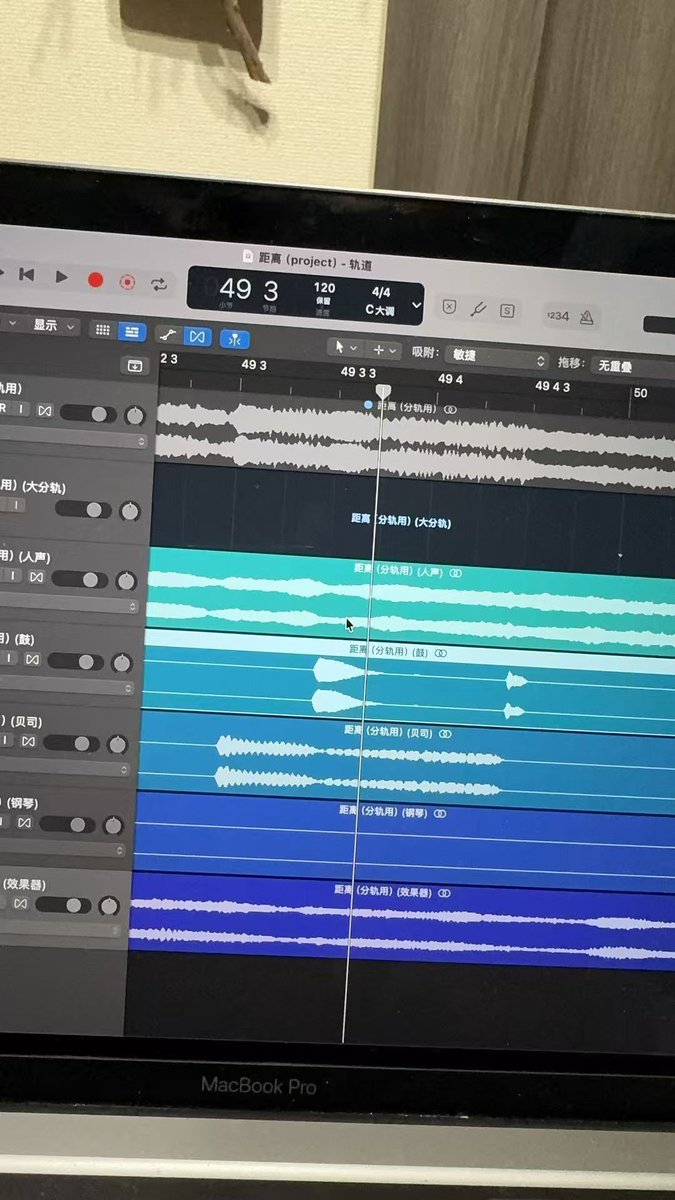The height and width of the screenshot is (1200, 675).
Task: Toggle input monitoring on the 鼓 track
Action: coord(9,657)
